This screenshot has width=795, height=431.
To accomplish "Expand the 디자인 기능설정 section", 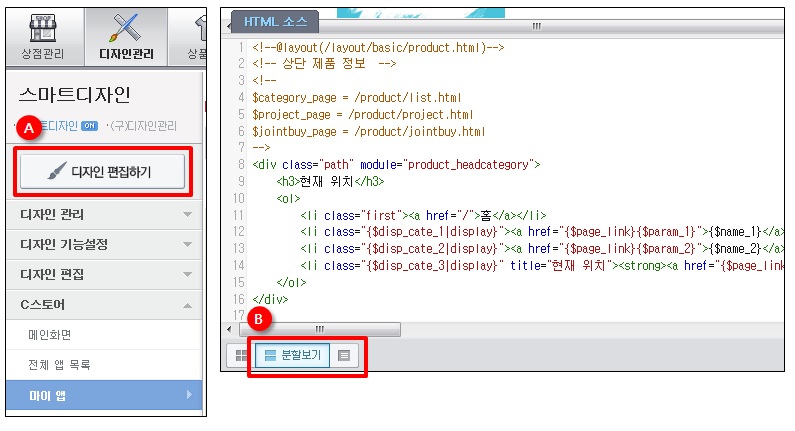I will pos(104,244).
